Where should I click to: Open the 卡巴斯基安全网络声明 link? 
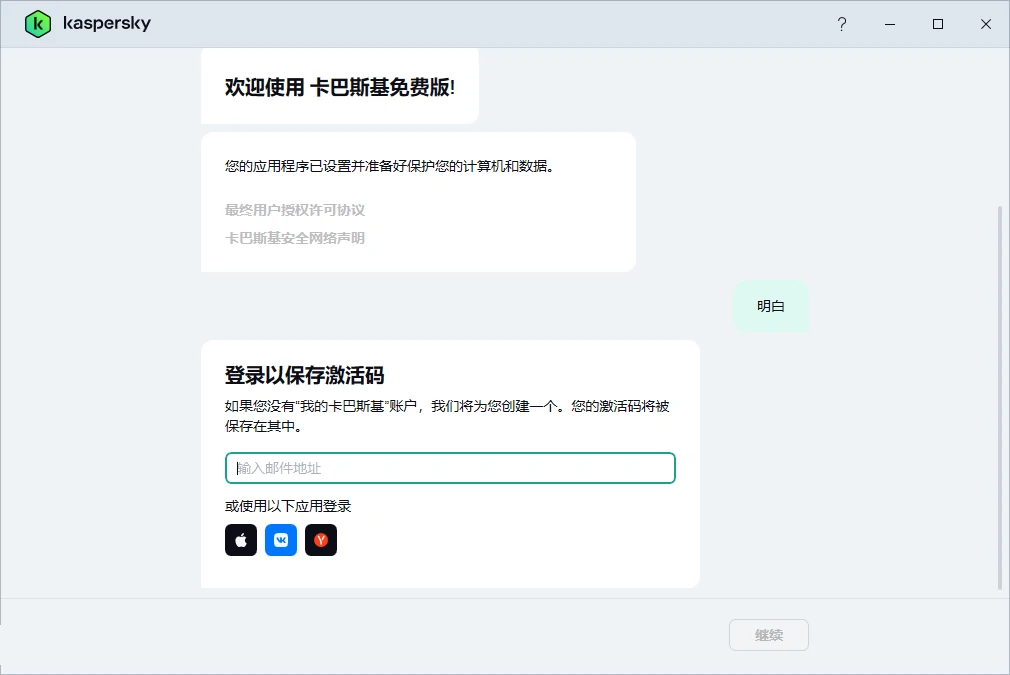295,238
